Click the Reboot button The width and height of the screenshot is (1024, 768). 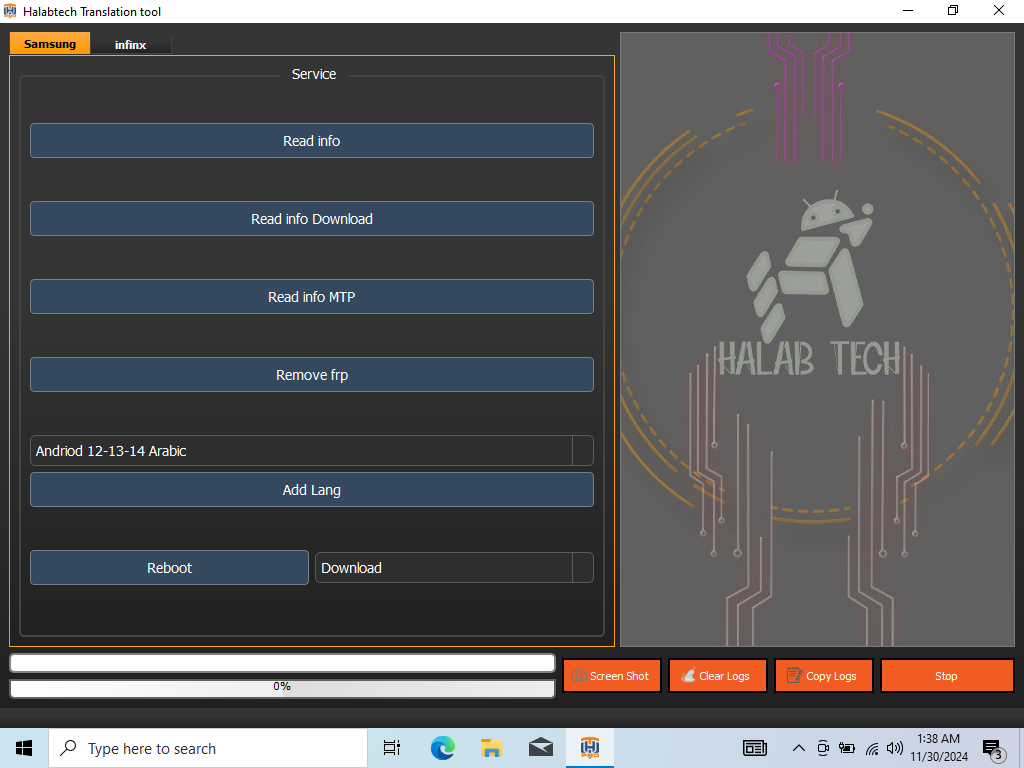169,568
